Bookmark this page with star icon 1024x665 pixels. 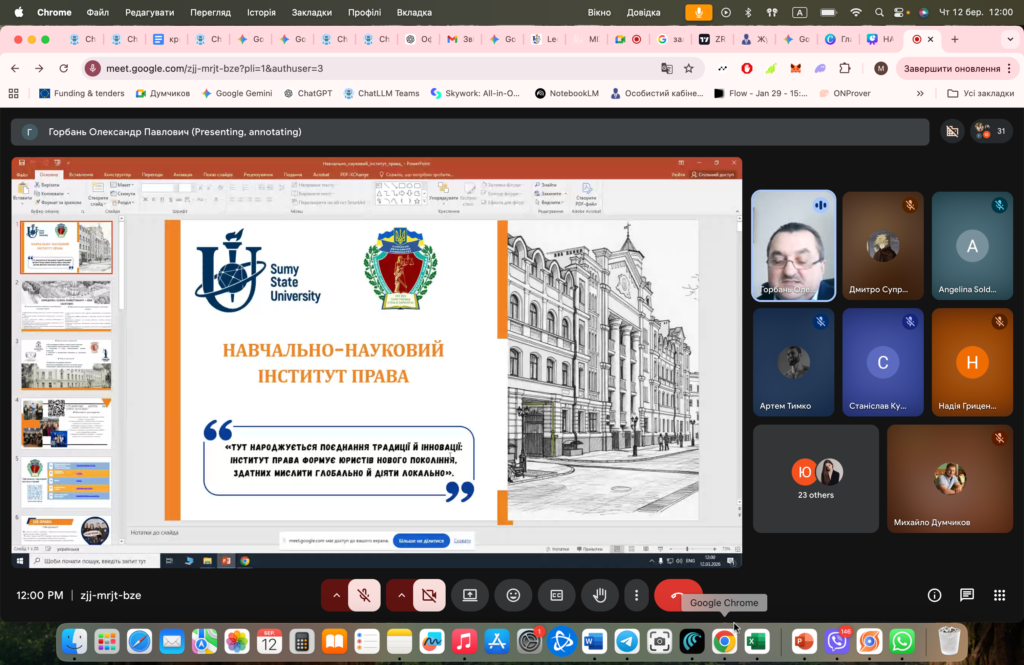point(689,68)
